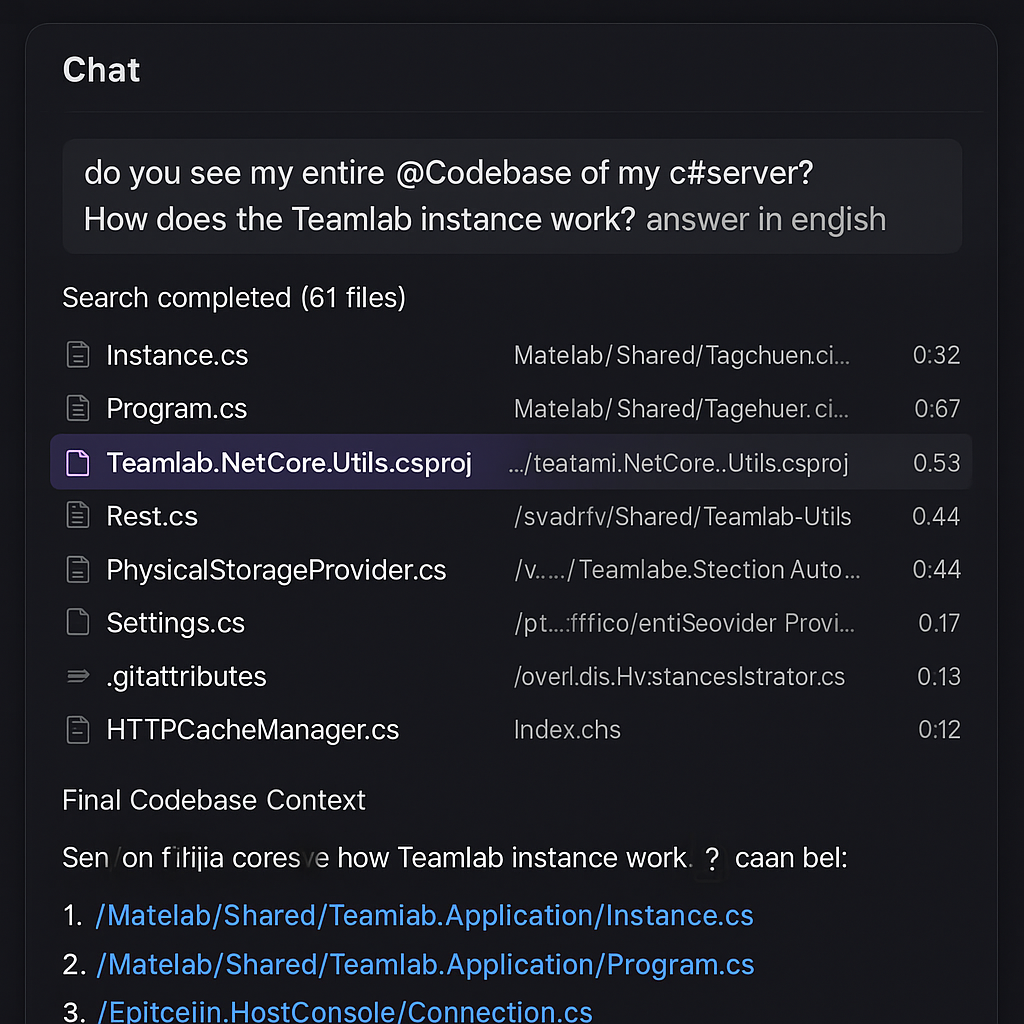Click the user message about @Codebase
The image size is (1024, 1024).
[512, 196]
